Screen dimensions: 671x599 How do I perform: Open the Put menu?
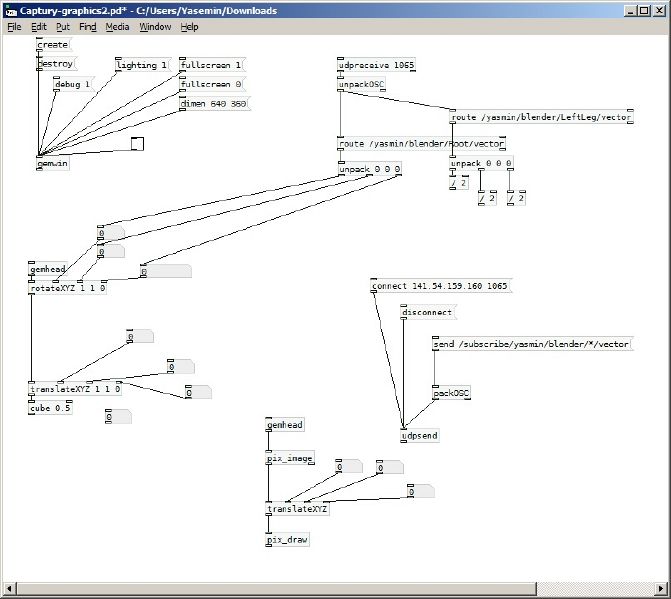click(63, 27)
